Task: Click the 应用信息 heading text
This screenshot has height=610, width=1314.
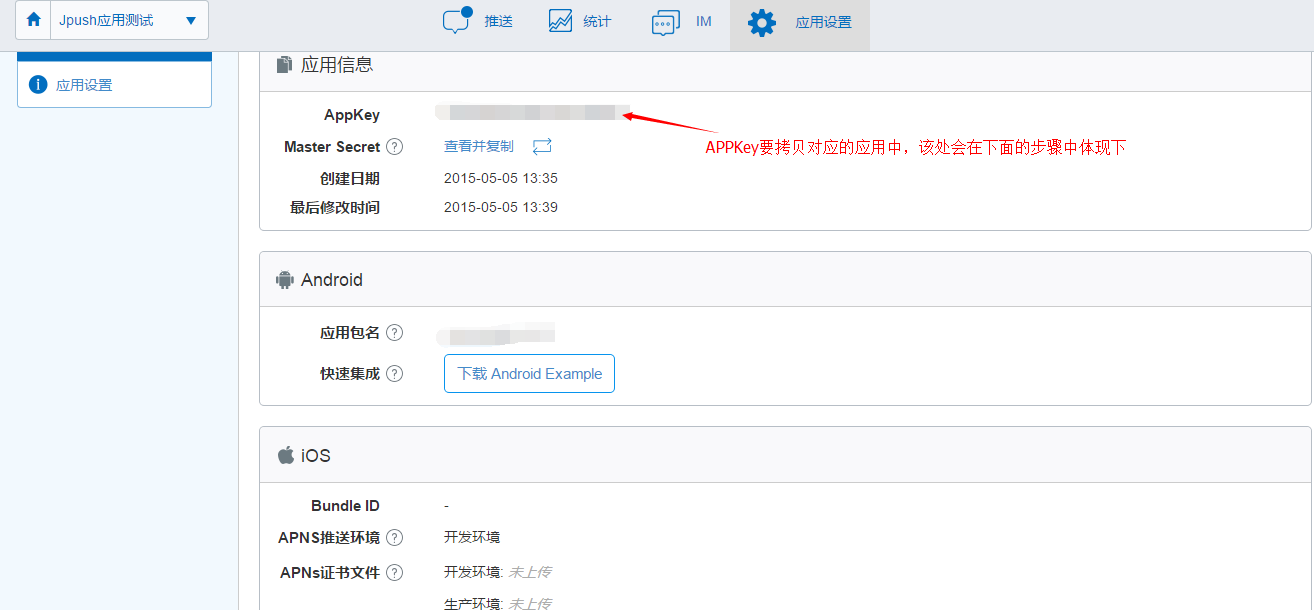Action: click(337, 64)
